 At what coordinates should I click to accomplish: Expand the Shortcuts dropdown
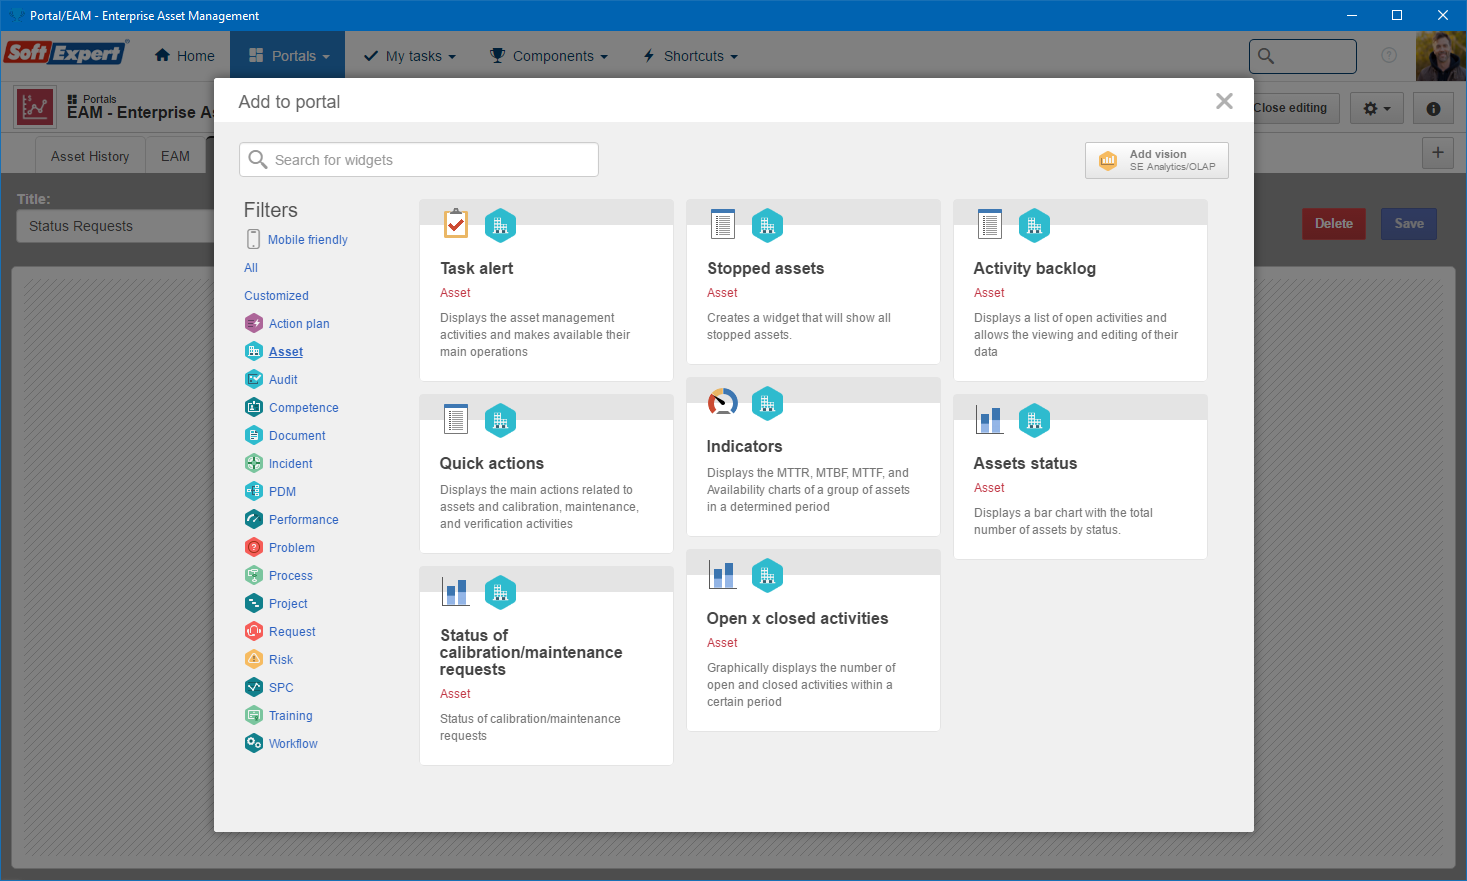(690, 56)
